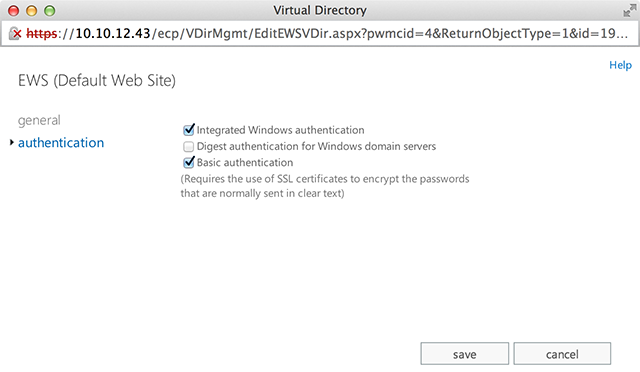
Task: Click the URL path in the address bar
Action: (389, 33)
